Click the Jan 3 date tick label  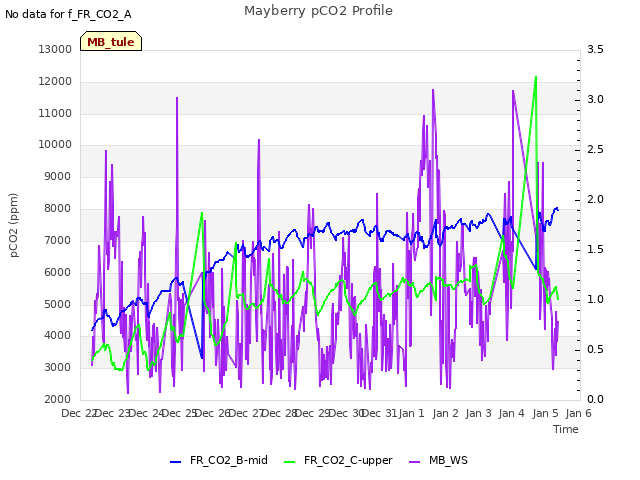[478, 413]
